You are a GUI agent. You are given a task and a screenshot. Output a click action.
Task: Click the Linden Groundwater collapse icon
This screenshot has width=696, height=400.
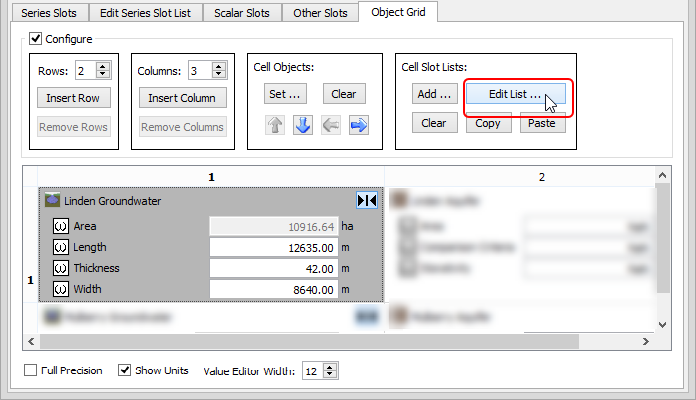367,201
